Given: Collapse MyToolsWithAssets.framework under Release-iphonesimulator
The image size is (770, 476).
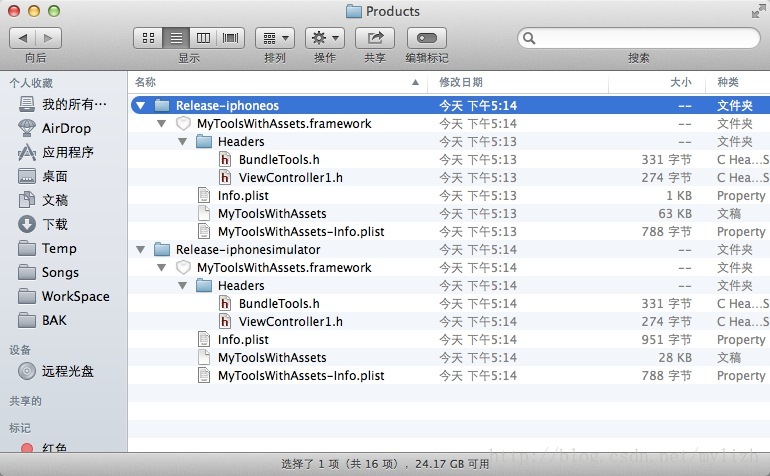Looking at the screenshot, I should 162,268.
